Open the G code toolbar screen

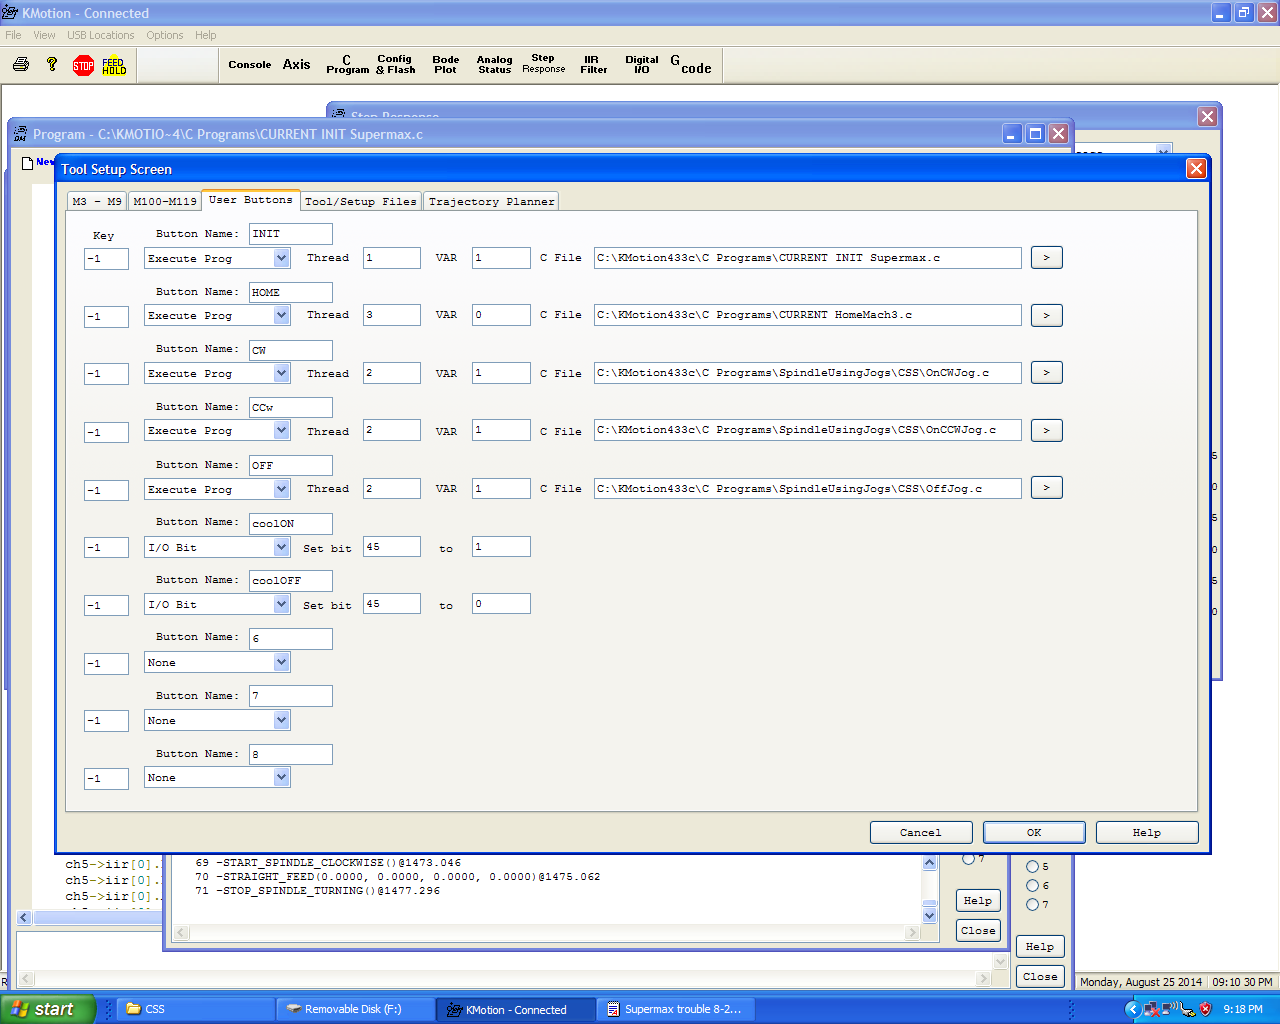691,65
